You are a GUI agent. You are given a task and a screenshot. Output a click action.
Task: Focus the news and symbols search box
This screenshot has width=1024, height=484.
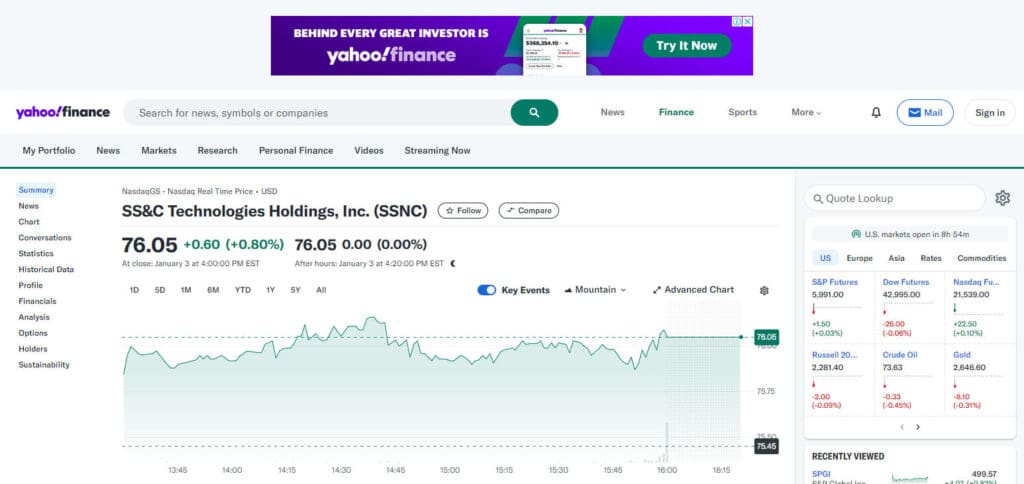pyautogui.click(x=317, y=112)
